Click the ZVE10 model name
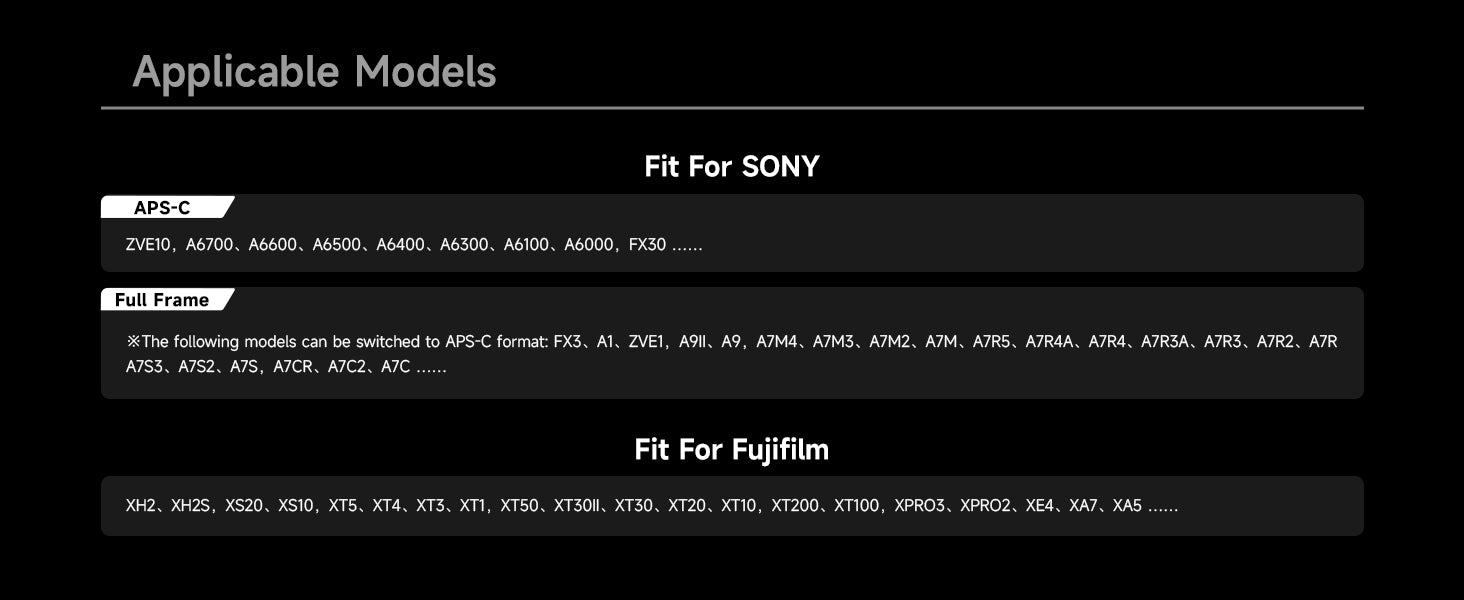 point(148,244)
